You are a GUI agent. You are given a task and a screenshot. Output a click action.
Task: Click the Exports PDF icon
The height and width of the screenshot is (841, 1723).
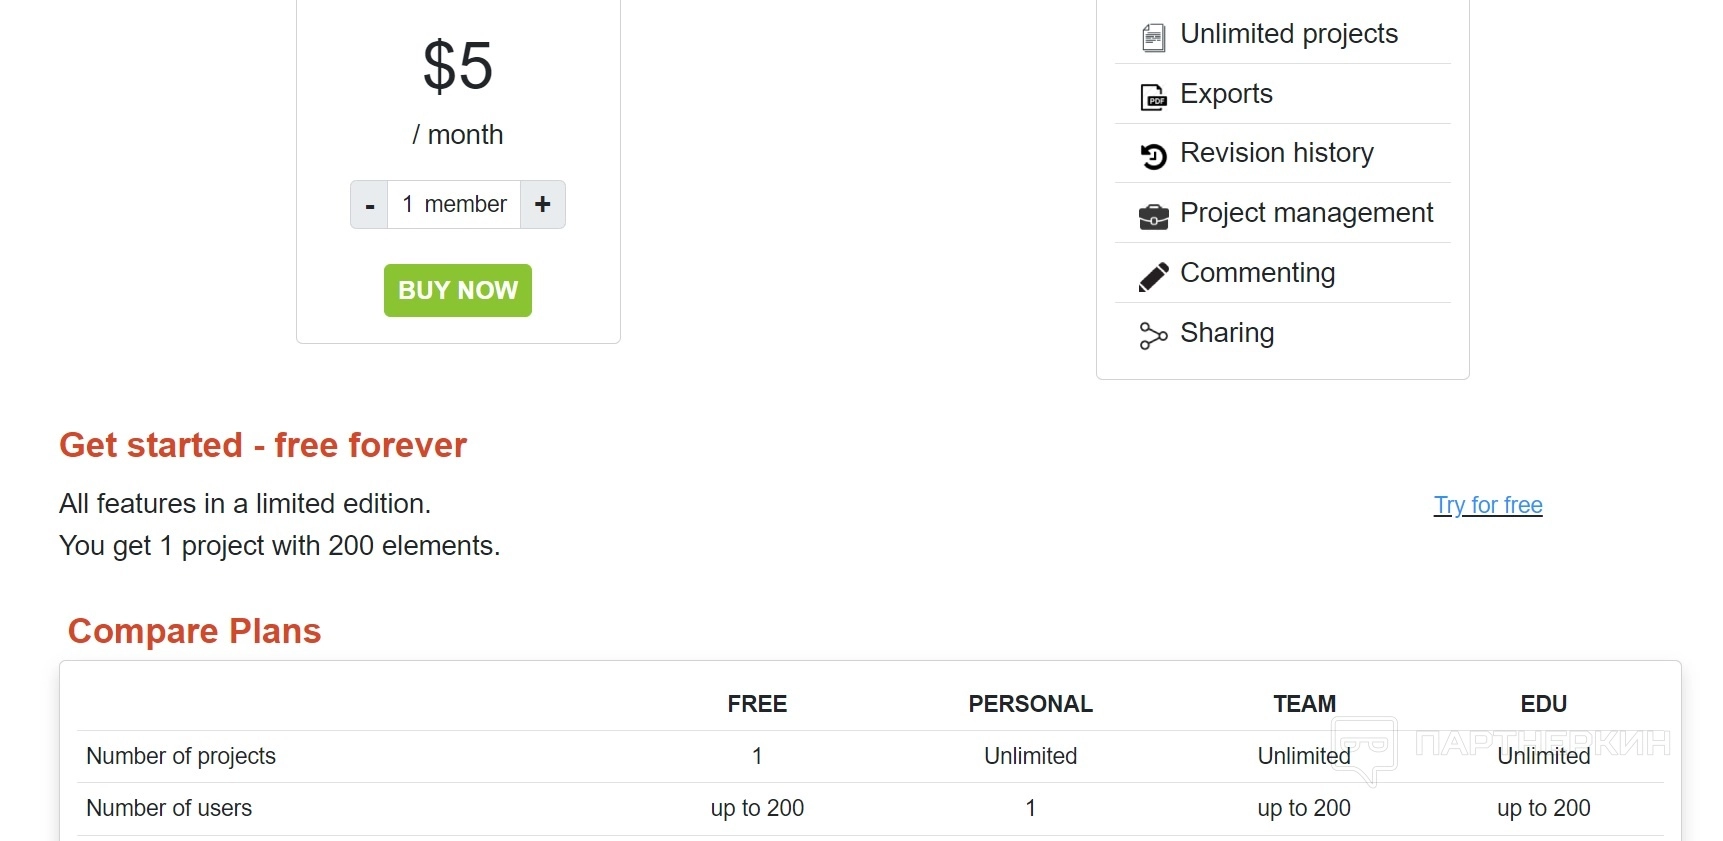[x=1153, y=97]
